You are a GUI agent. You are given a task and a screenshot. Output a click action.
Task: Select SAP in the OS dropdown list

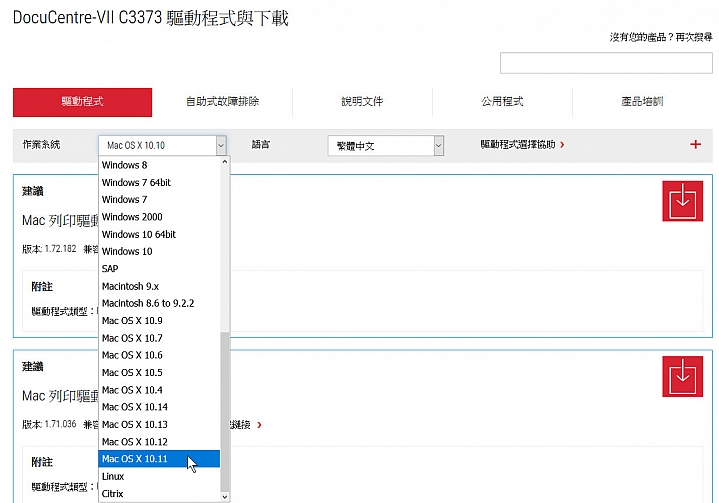[x=159, y=269]
